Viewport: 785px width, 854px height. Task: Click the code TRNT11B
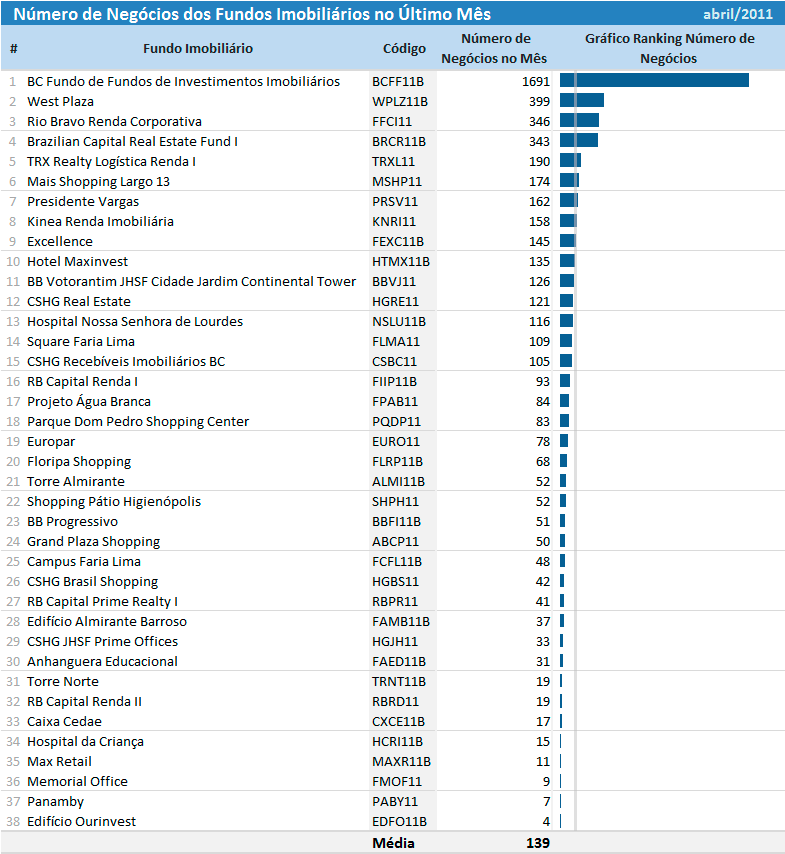coord(399,682)
